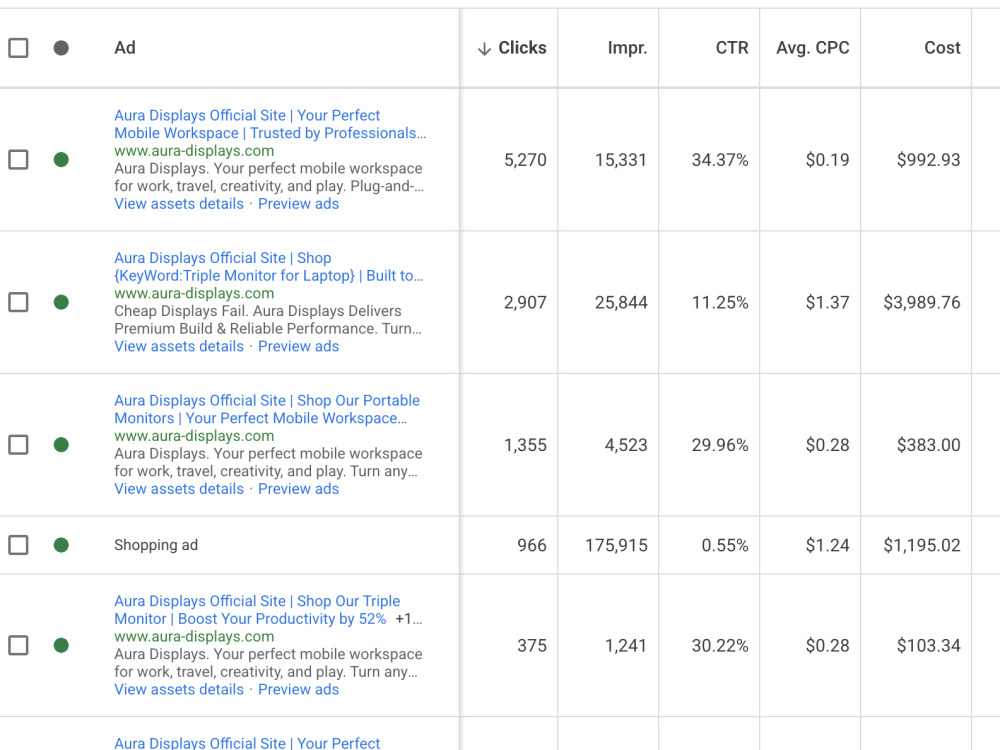
Task: Select checkbox for the Shopping ad row
Action: pyautogui.click(x=18, y=545)
